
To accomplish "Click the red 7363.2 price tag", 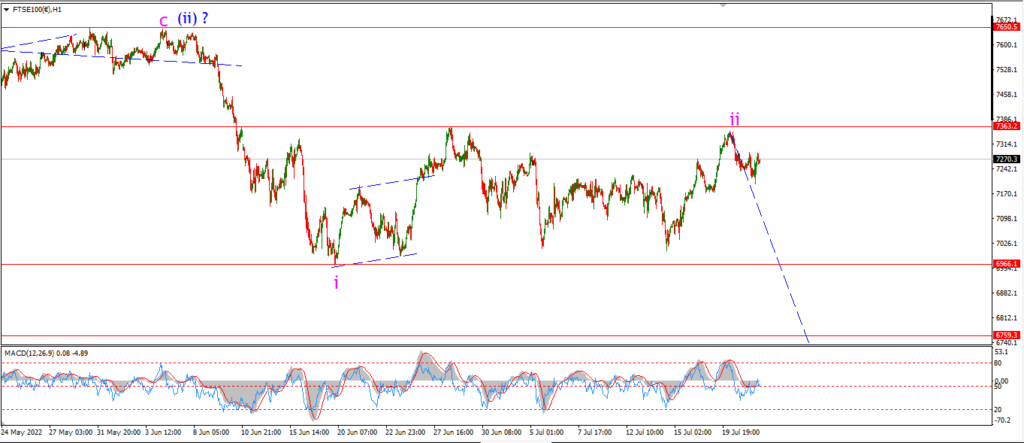I will (1003, 126).
